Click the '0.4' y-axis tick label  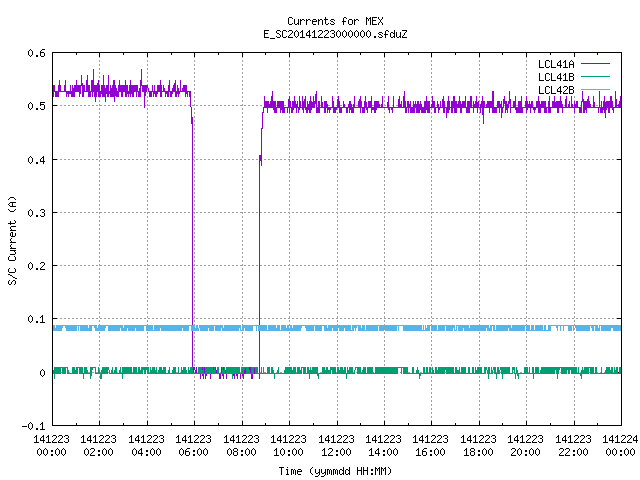pyautogui.click(x=36, y=160)
